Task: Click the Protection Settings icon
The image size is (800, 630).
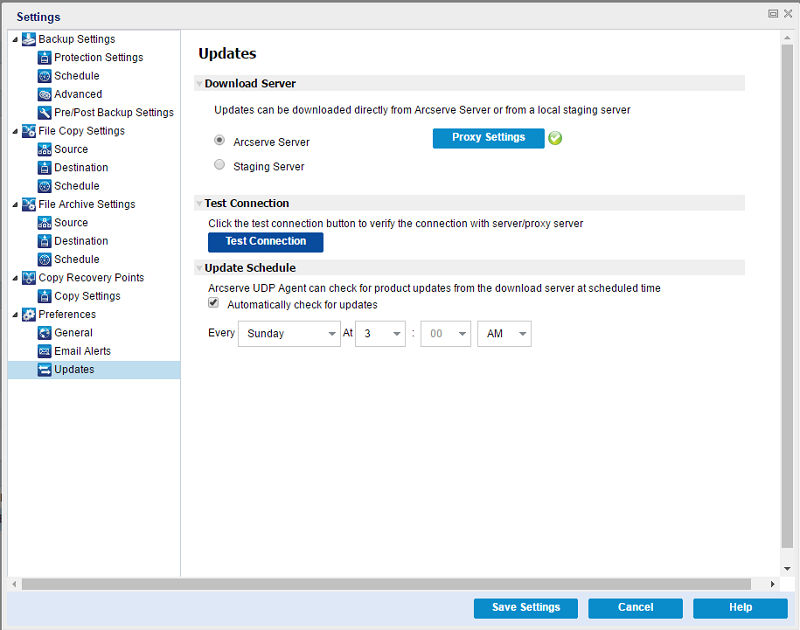Action: click(44, 58)
